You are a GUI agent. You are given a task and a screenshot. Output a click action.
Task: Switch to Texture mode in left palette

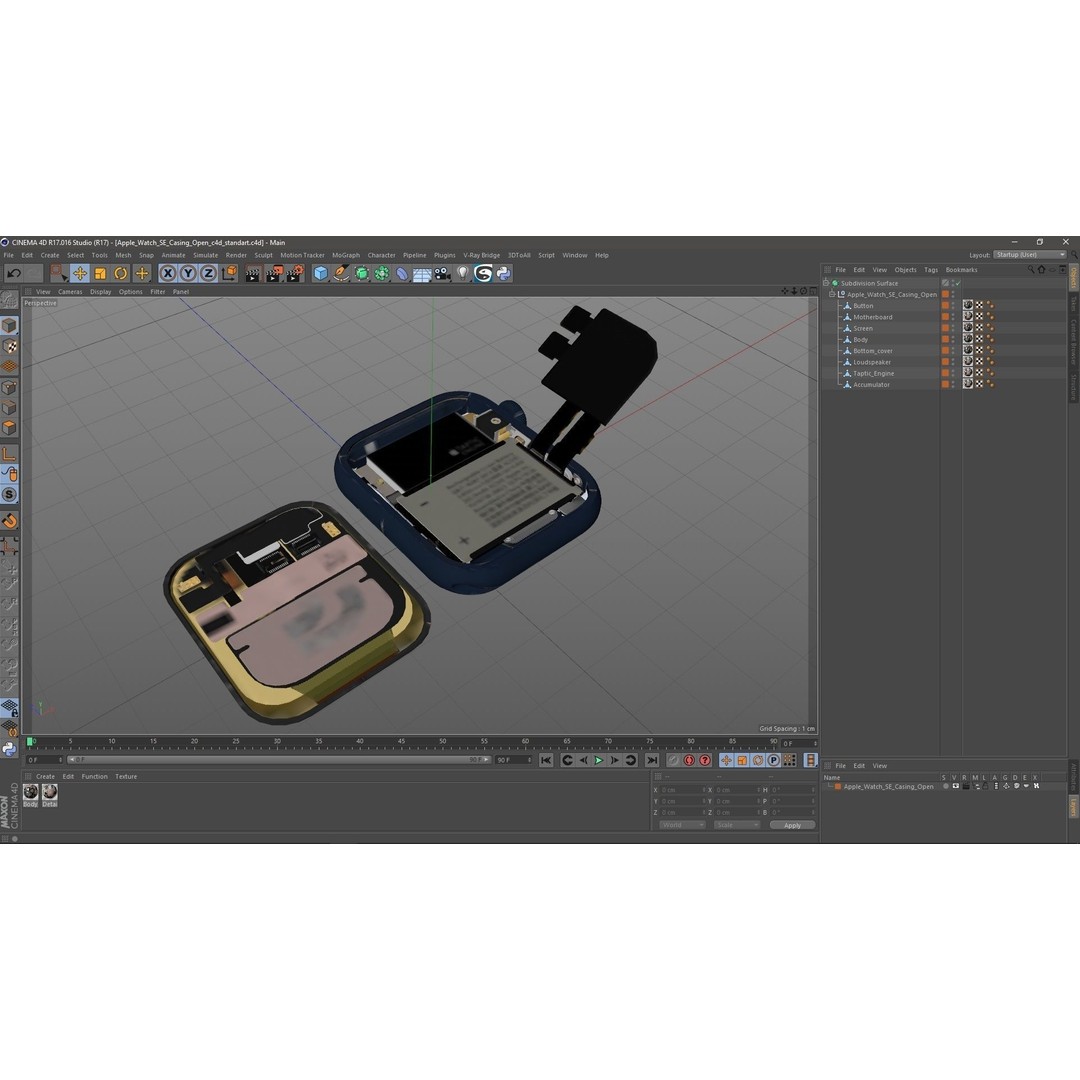click(9, 346)
